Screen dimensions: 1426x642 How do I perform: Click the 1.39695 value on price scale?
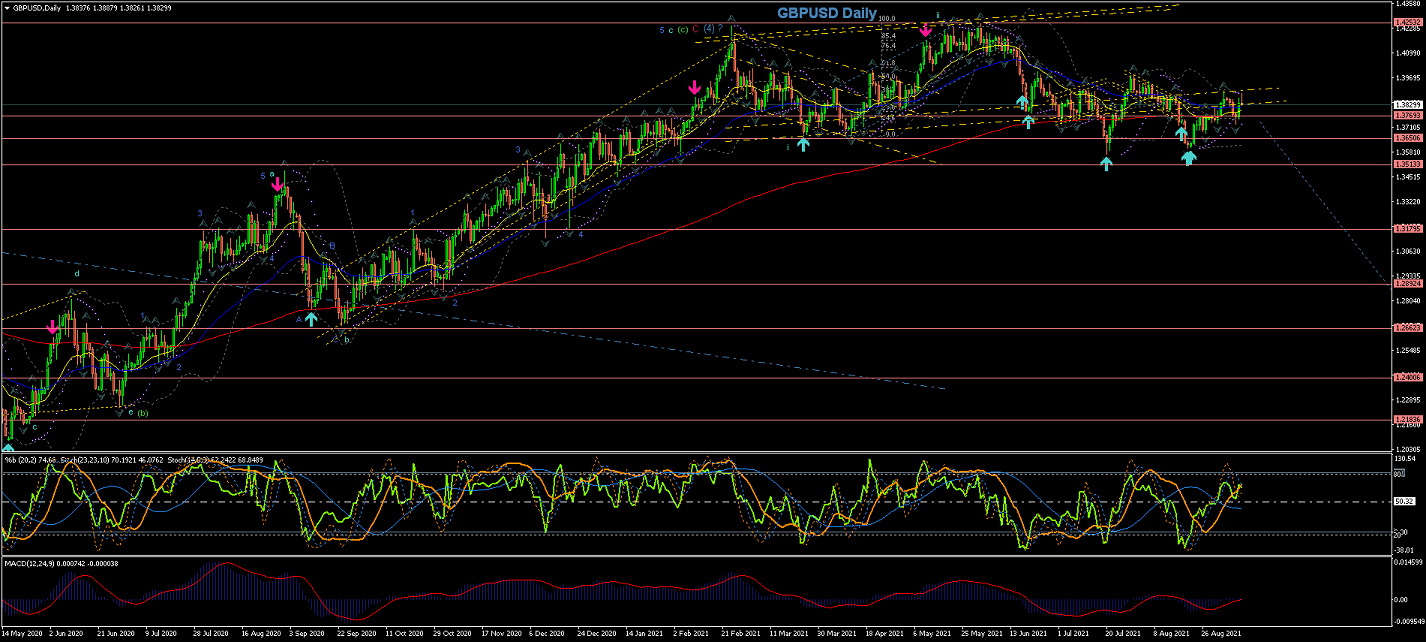pyautogui.click(x=1406, y=78)
